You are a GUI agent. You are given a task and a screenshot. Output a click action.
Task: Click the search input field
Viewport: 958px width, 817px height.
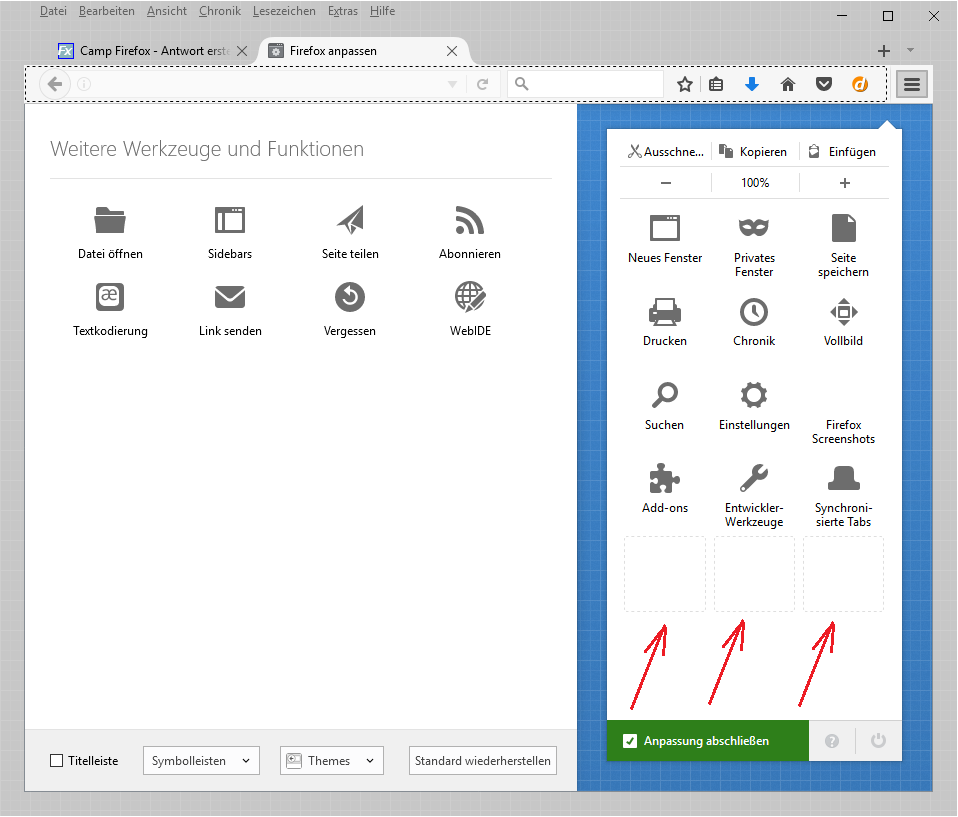pyautogui.click(x=587, y=84)
